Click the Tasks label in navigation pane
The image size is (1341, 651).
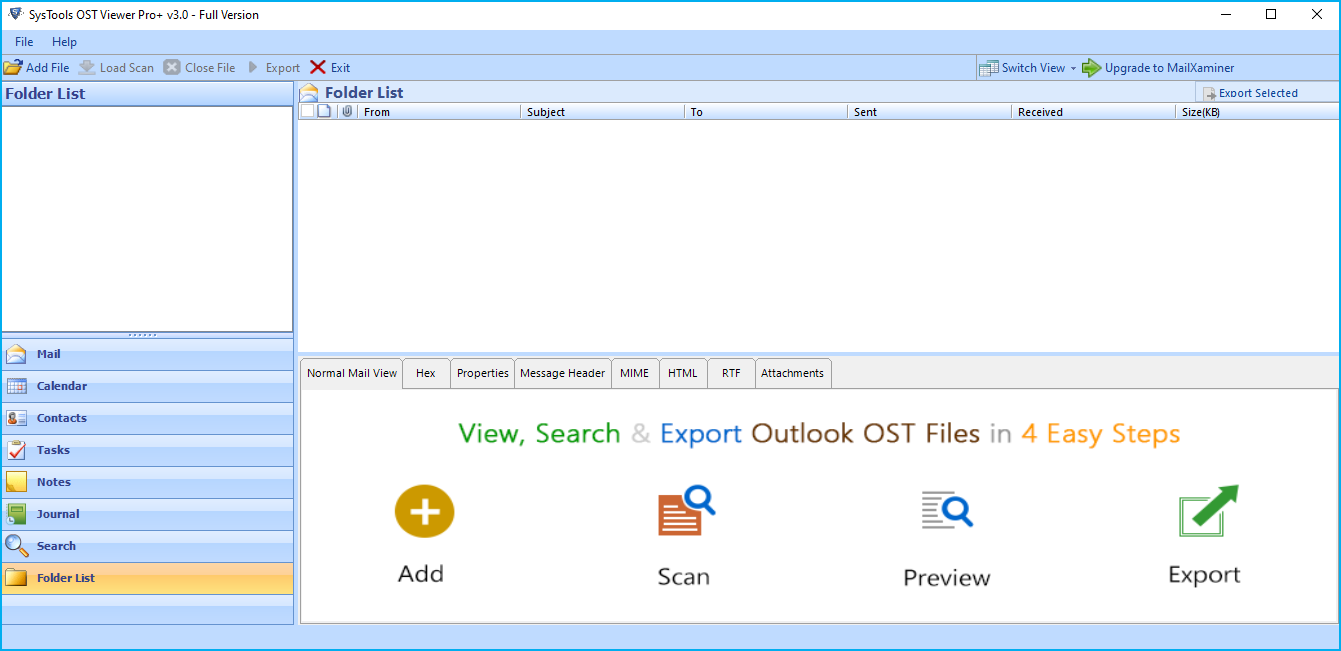coord(53,450)
